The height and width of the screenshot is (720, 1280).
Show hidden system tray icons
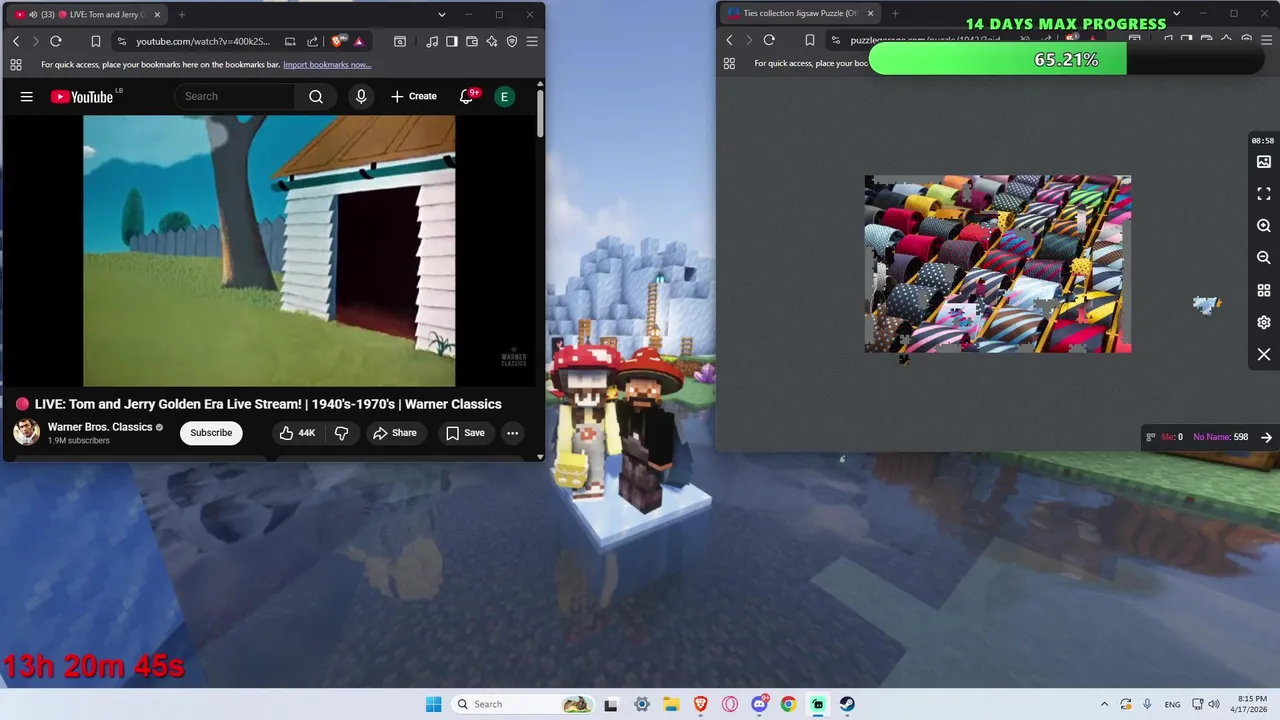pyautogui.click(x=1104, y=704)
